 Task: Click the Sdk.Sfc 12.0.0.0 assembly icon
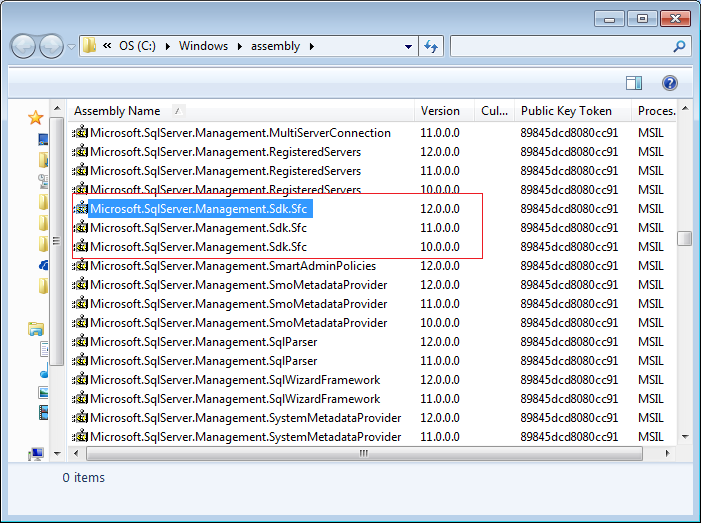[80, 209]
